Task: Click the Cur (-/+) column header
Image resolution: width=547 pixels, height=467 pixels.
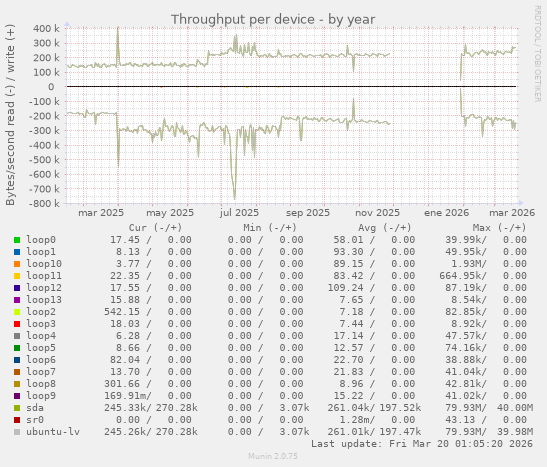Action: [155, 228]
